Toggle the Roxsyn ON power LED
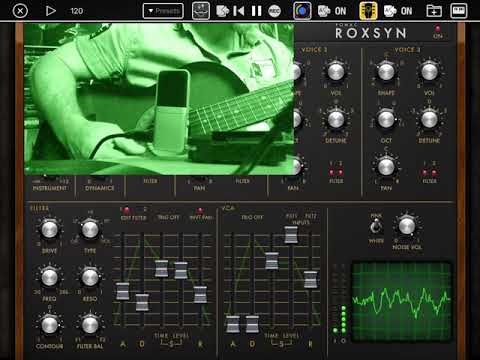This screenshot has width=480, height=360. (x=438, y=29)
